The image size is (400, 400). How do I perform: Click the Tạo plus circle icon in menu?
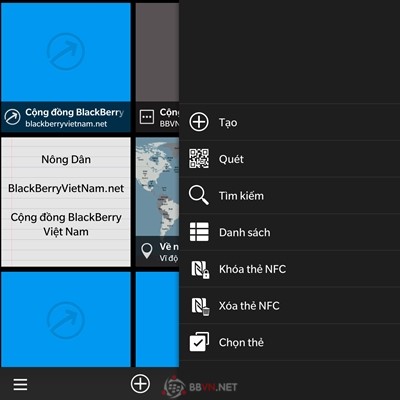(x=199, y=122)
